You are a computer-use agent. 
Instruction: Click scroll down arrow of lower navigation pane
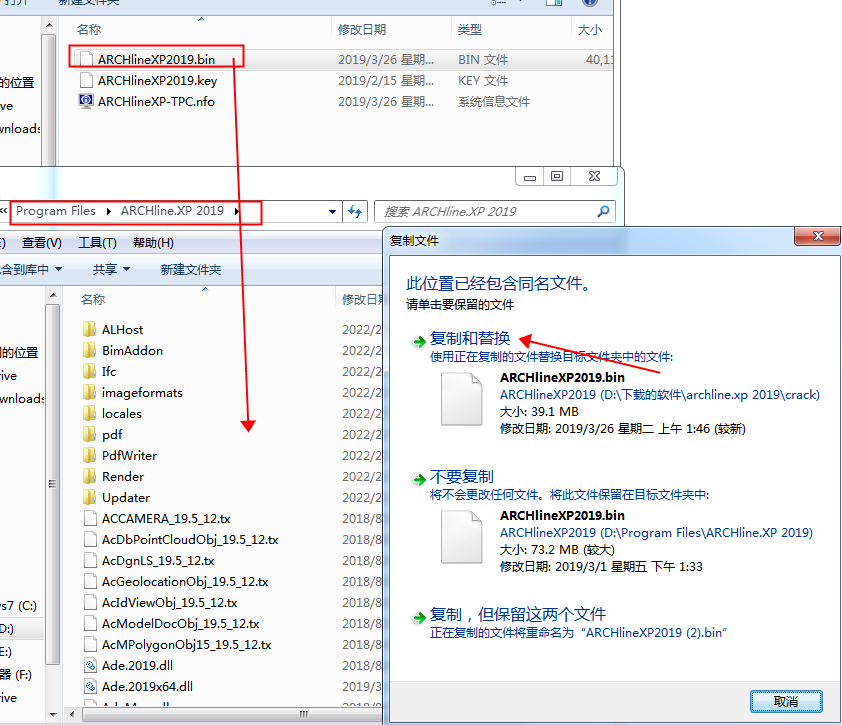[x=53, y=714]
